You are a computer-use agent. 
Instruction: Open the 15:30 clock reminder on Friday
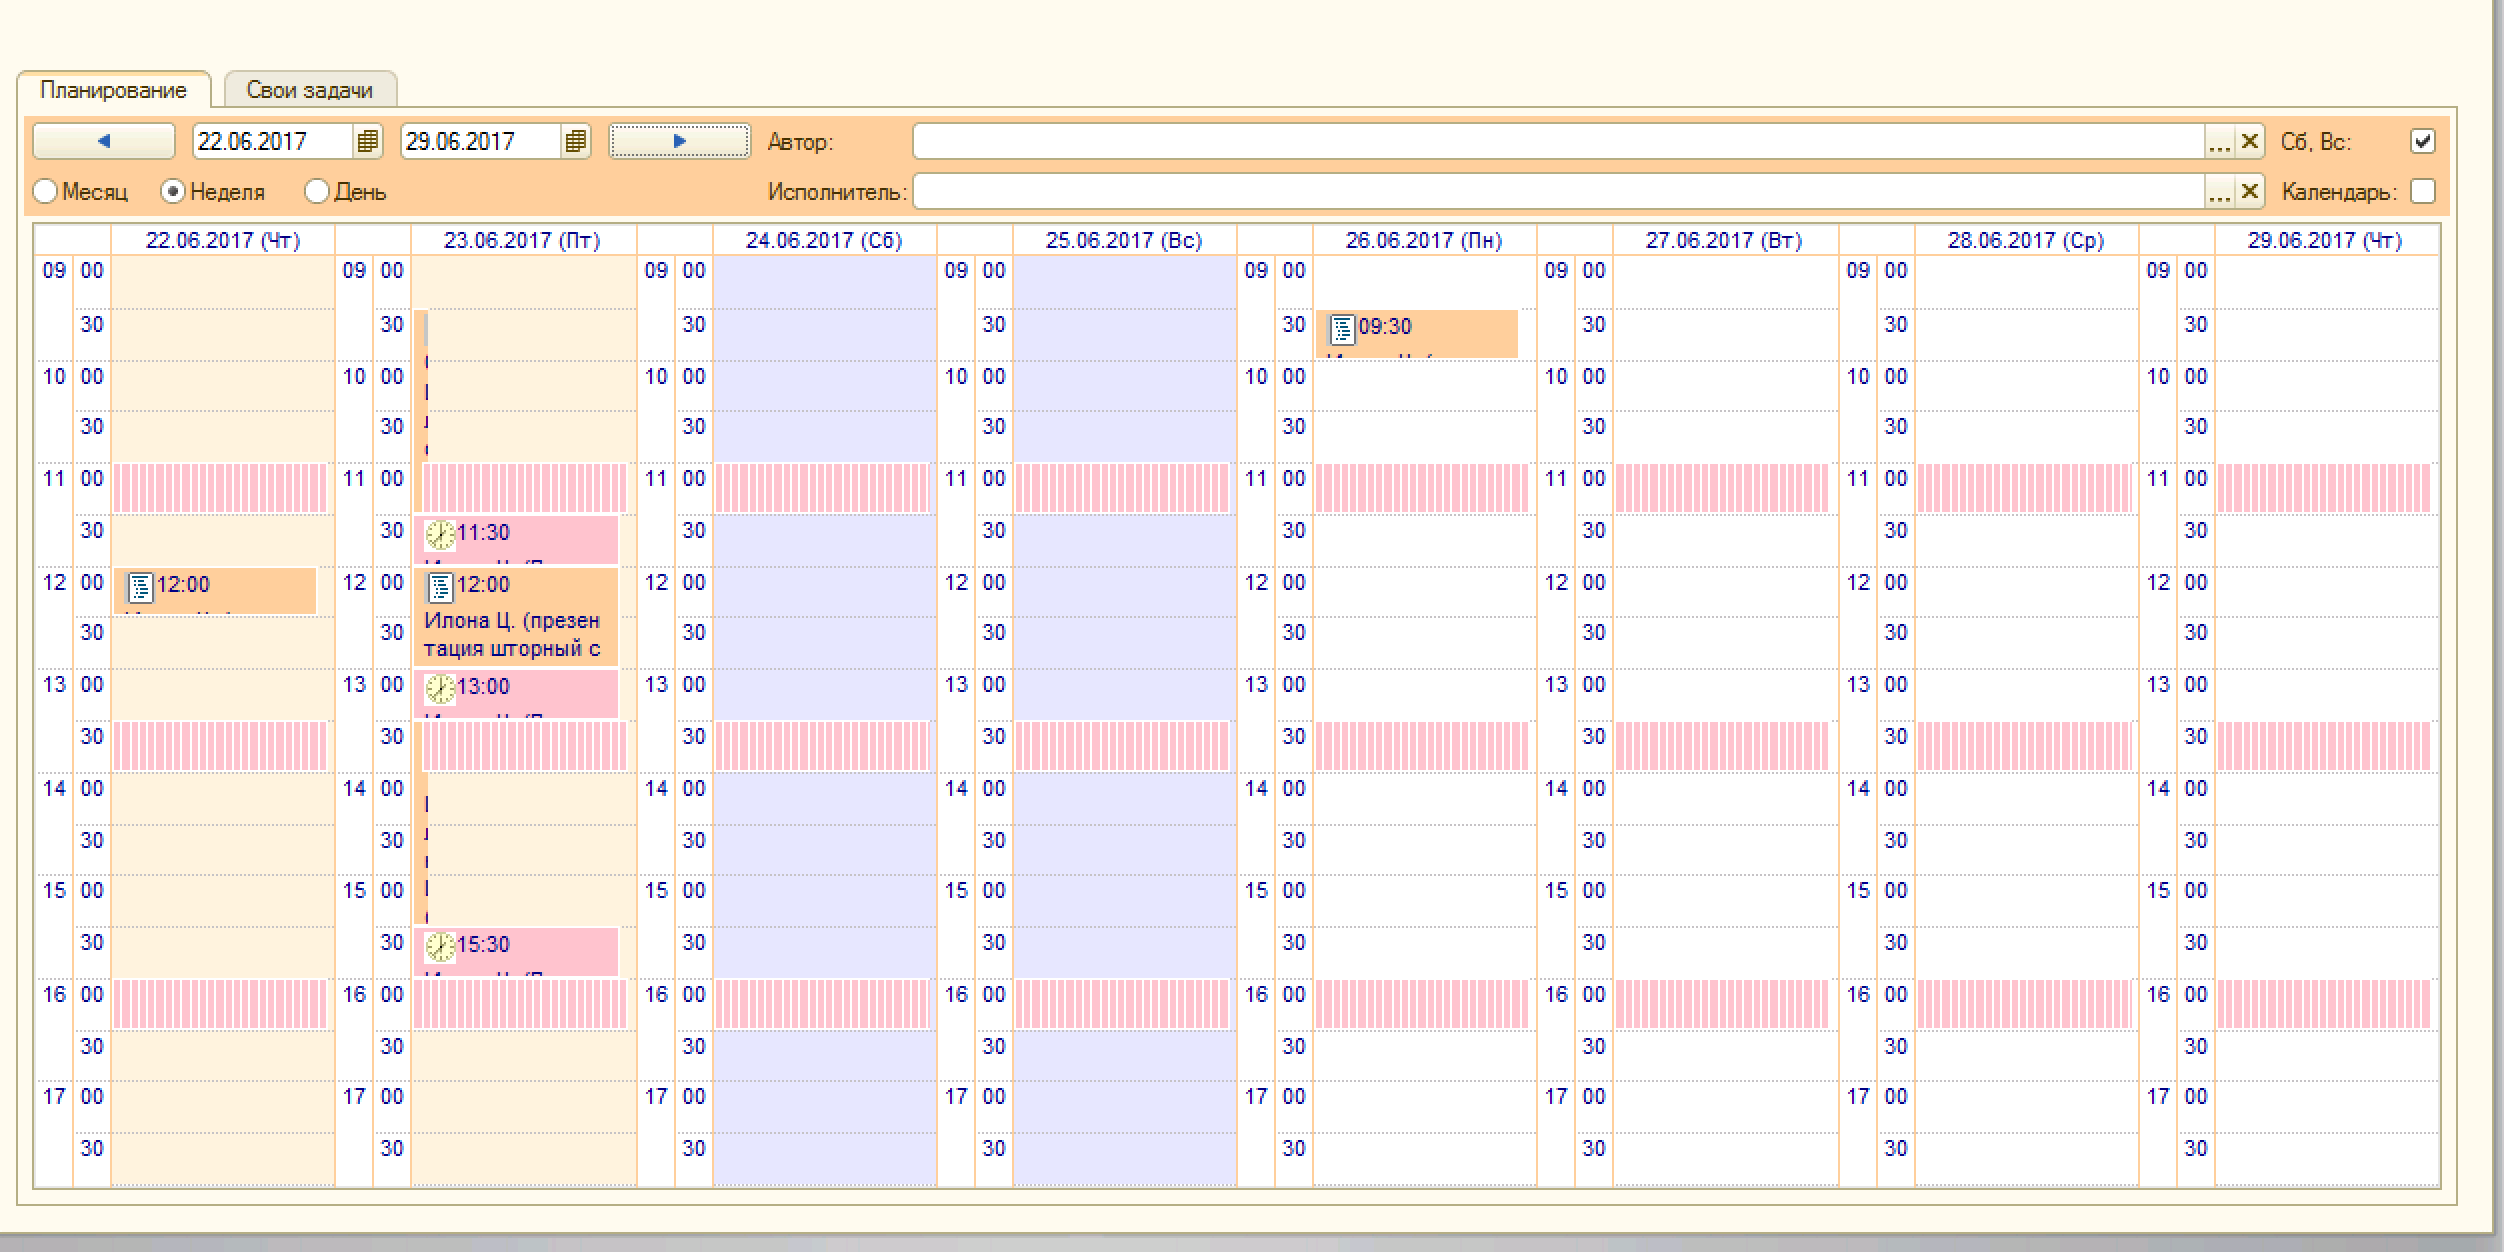pyautogui.click(x=517, y=950)
